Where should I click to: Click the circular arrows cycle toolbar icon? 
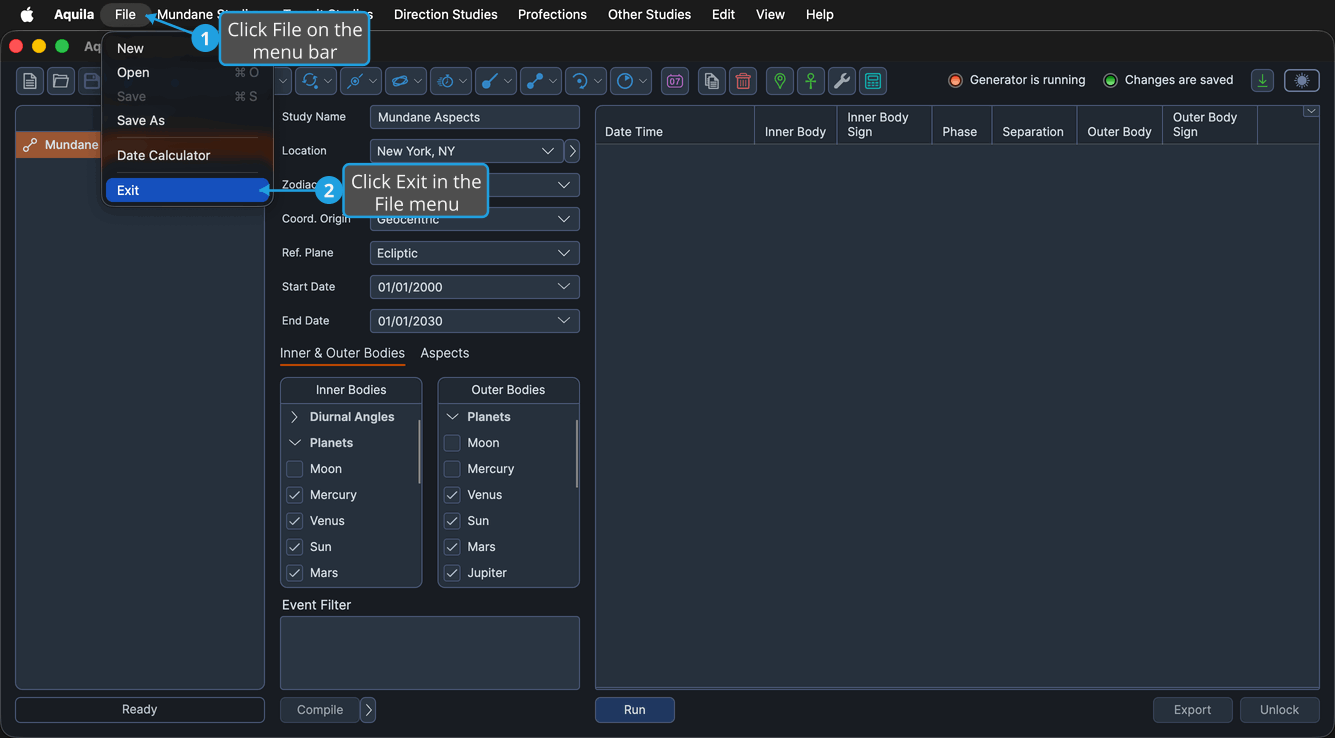(310, 81)
